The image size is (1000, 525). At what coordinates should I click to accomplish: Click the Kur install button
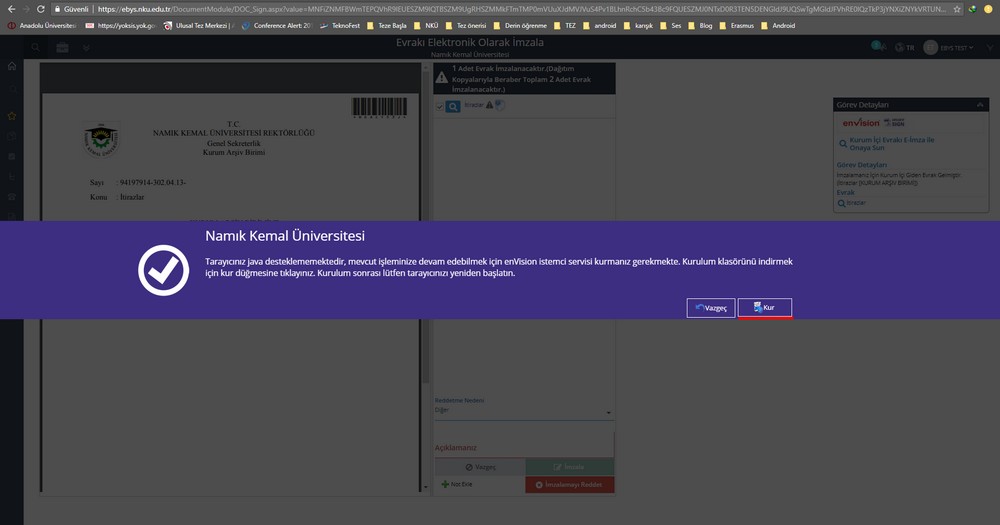point(765,307)
